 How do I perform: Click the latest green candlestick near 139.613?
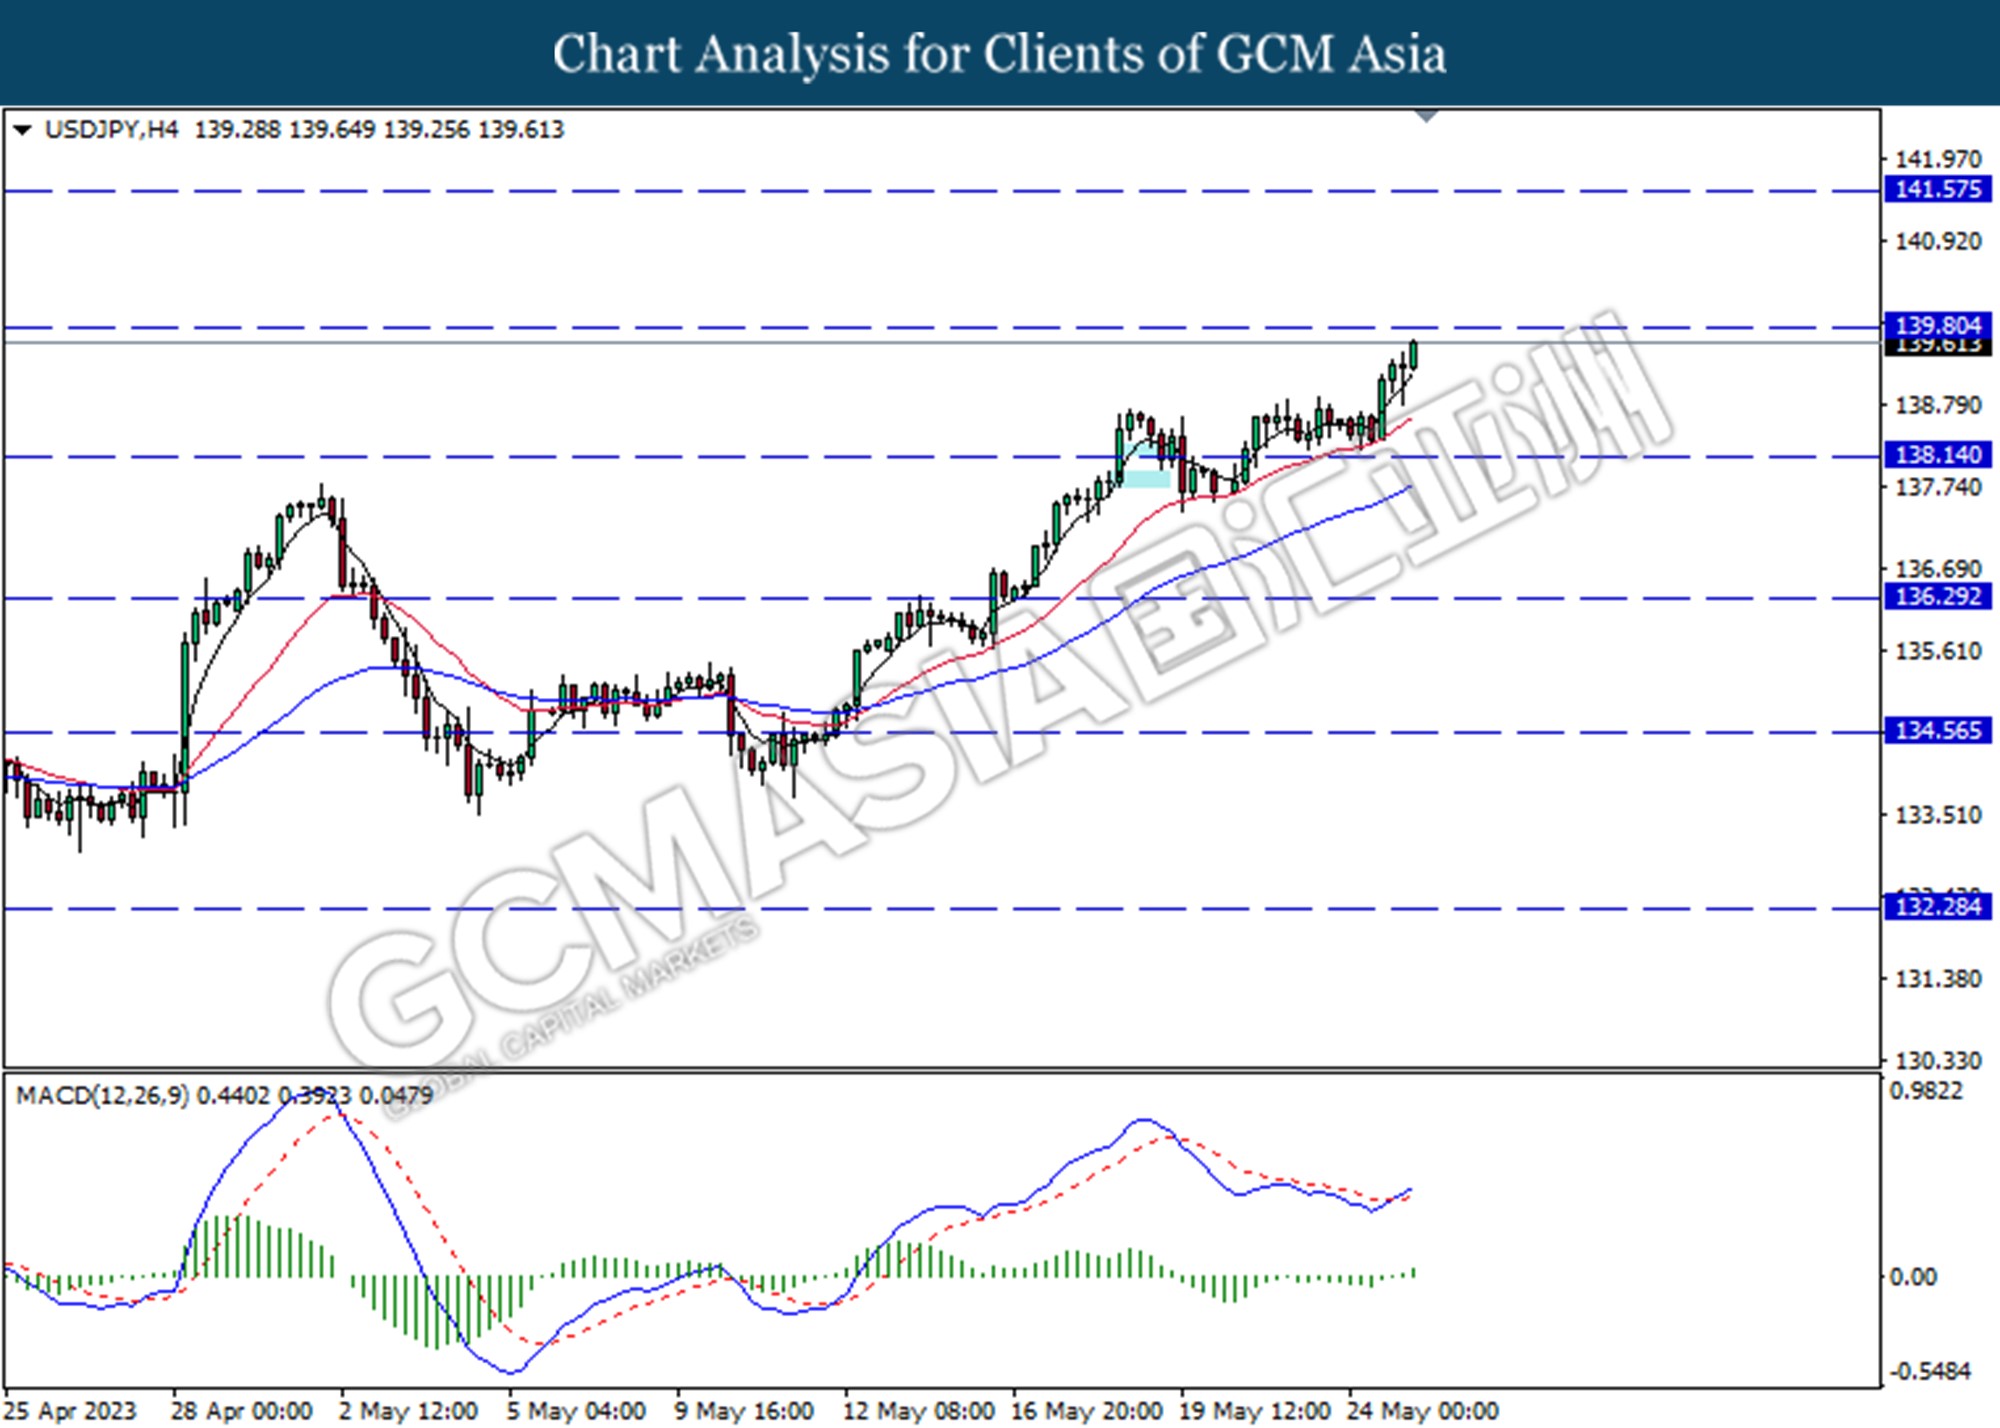1414,355
